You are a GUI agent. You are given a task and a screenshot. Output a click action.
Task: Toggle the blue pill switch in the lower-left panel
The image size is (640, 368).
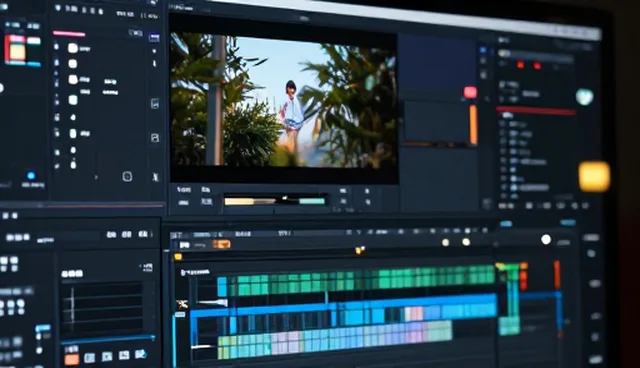tap(42, 328)
